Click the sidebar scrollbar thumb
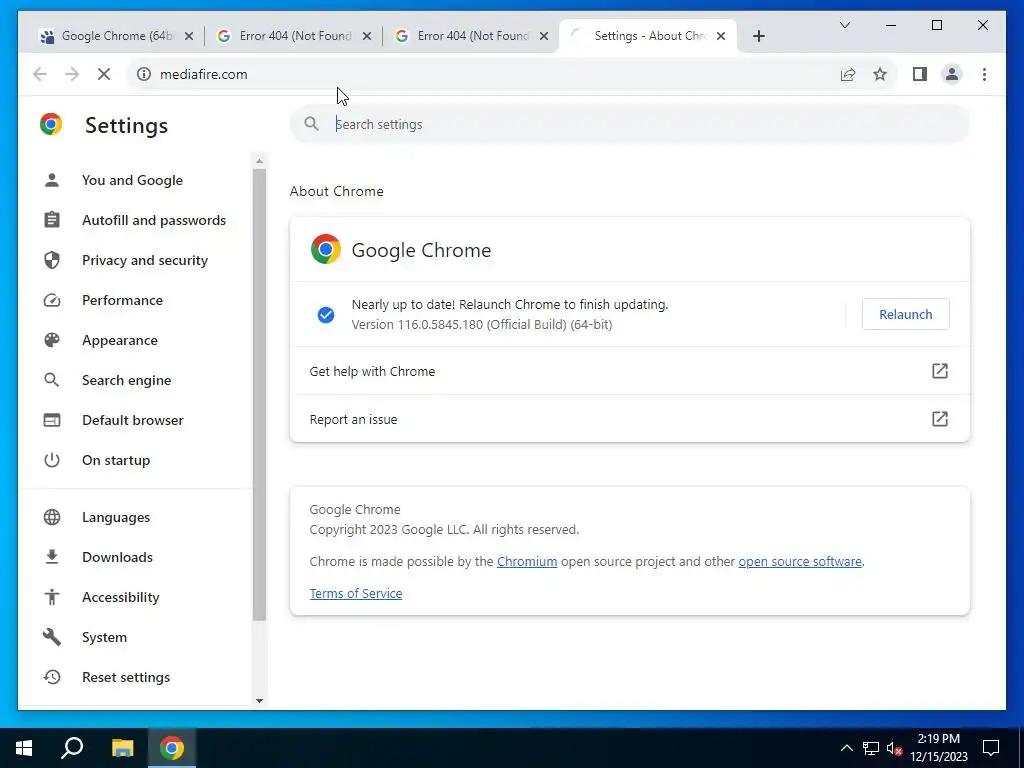This screenshot has width=1024, height=768. coord(259,394)
